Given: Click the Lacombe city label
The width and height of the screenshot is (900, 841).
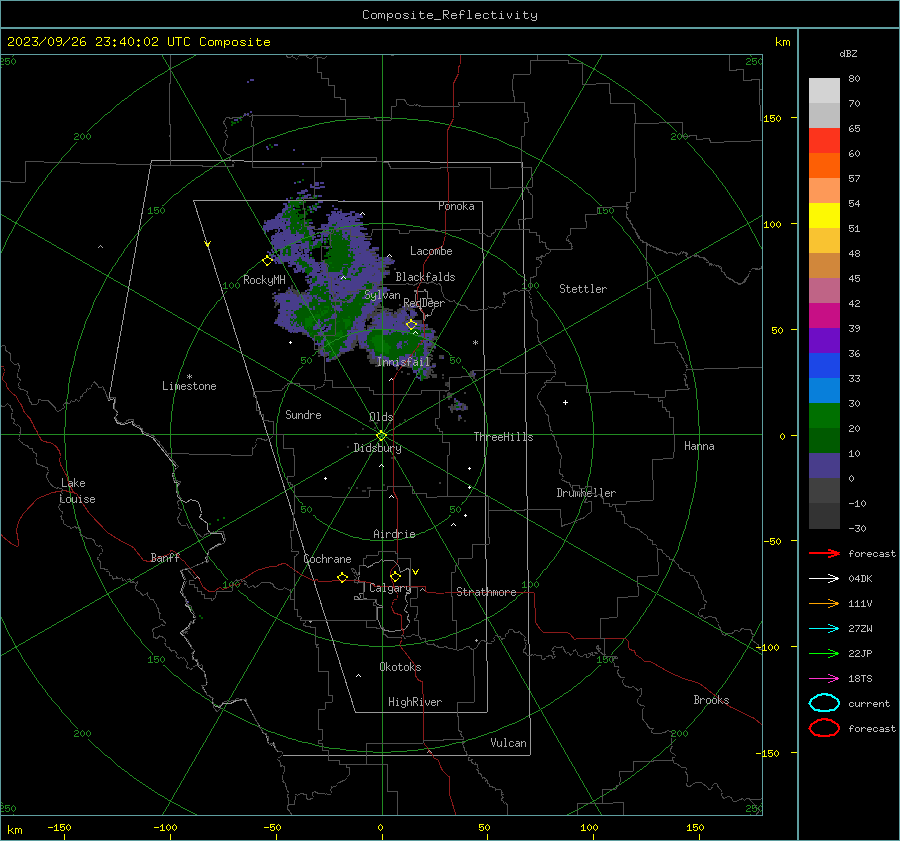Looking at the screenshot, I should [431, 251].
